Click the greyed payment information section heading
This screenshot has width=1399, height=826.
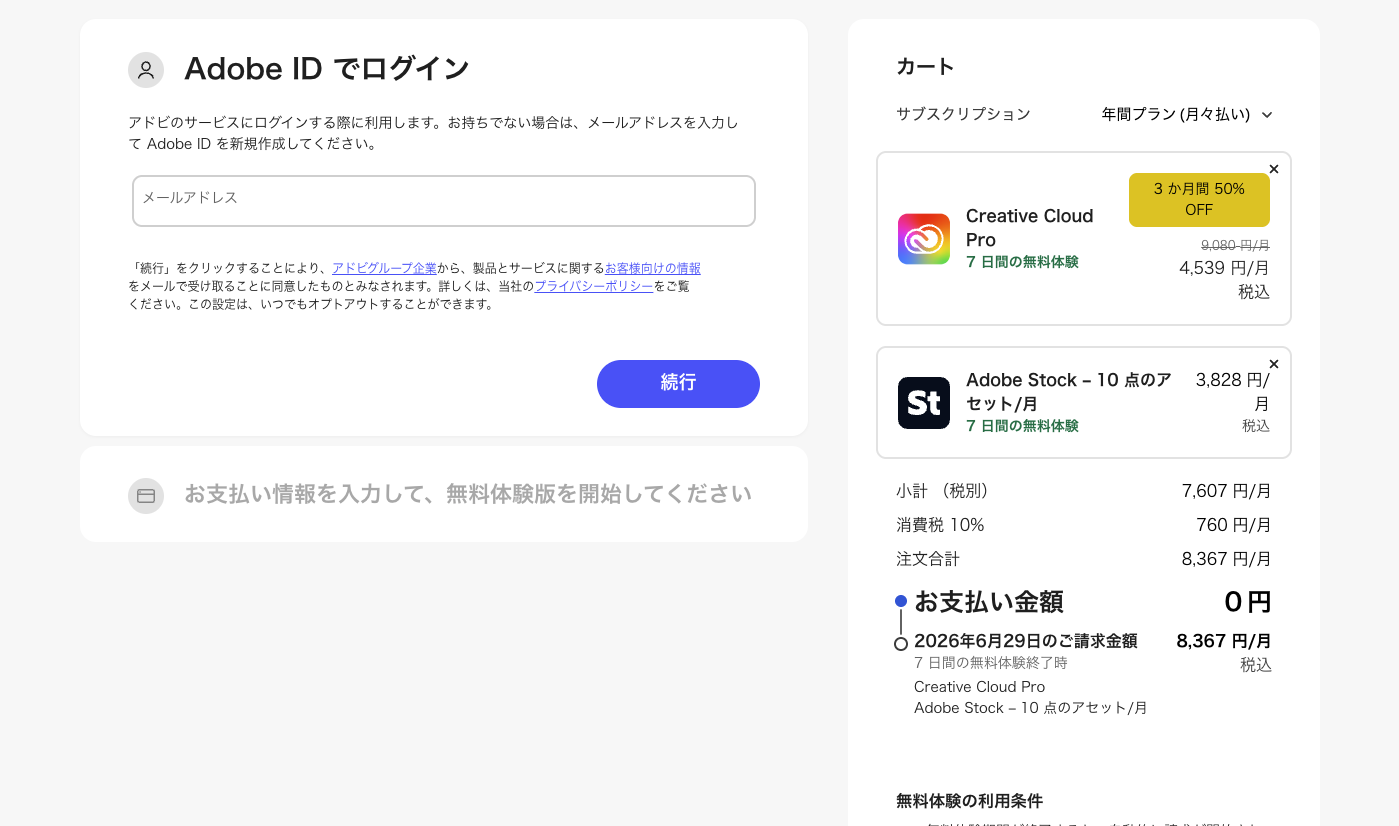(468, 494)
